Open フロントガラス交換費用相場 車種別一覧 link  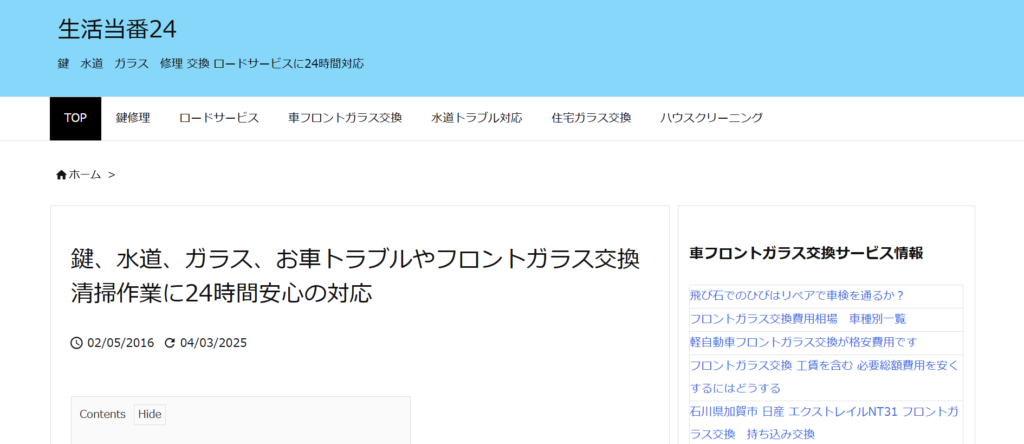(797, 319)
